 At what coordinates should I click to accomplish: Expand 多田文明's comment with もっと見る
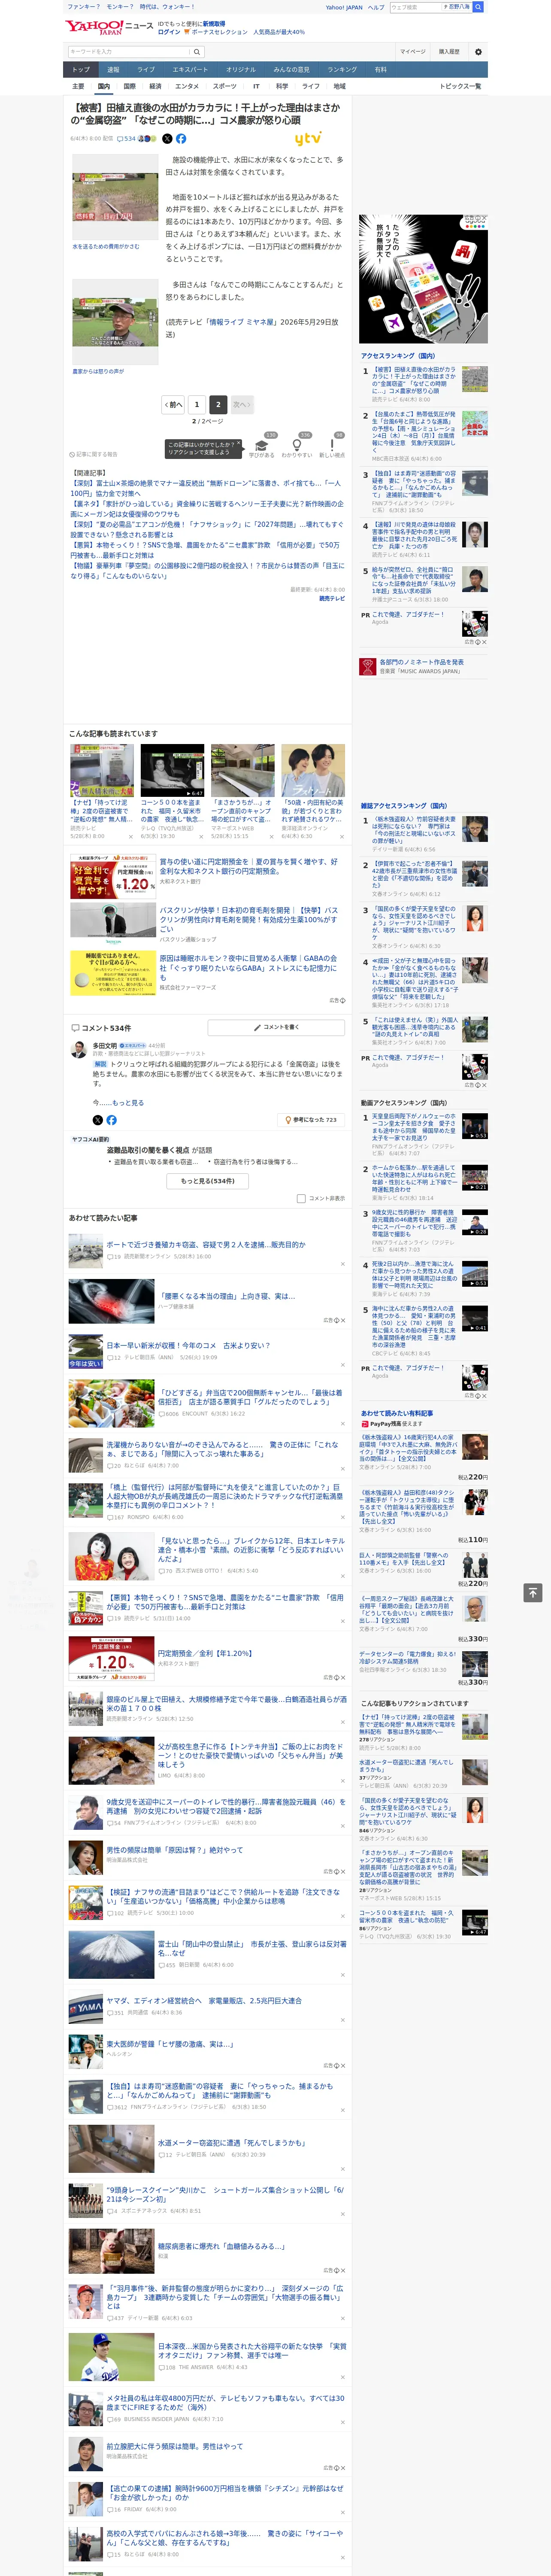coord(127,1103)
